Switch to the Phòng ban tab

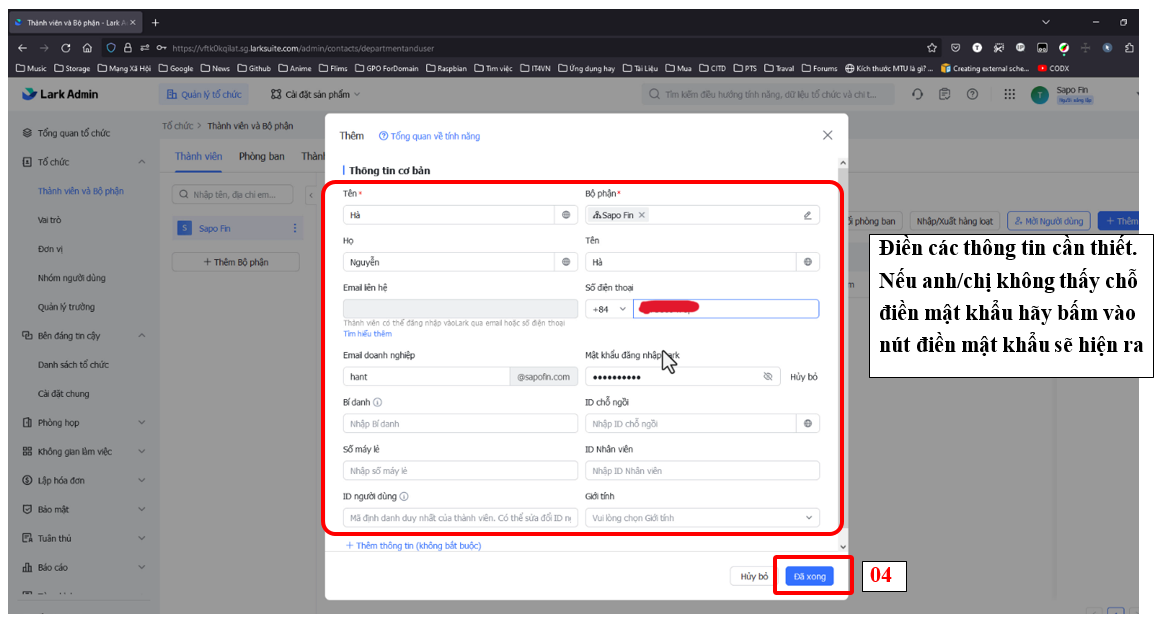(x=261, y=157)
